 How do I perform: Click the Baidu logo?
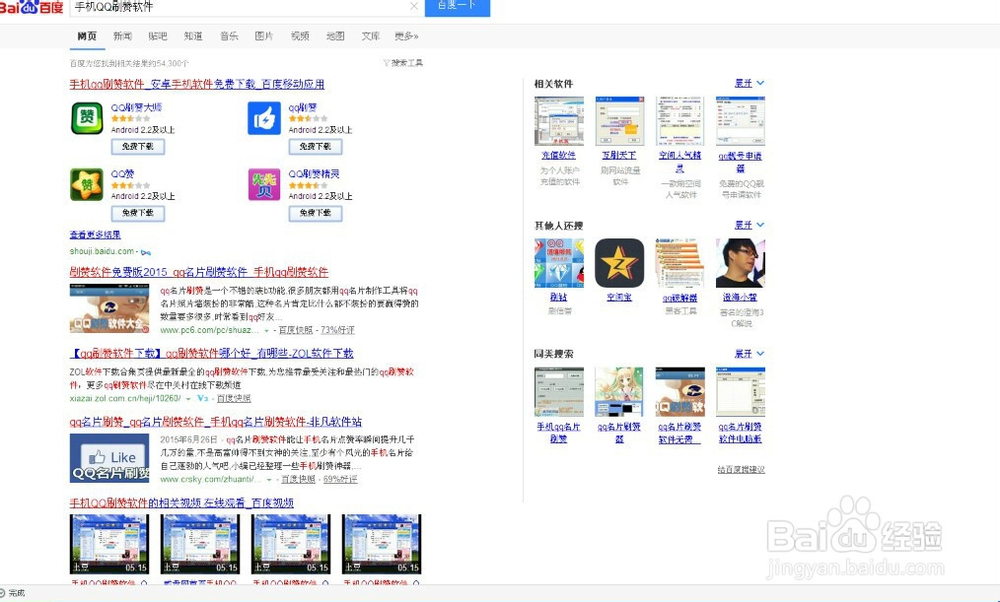(32, 7)
